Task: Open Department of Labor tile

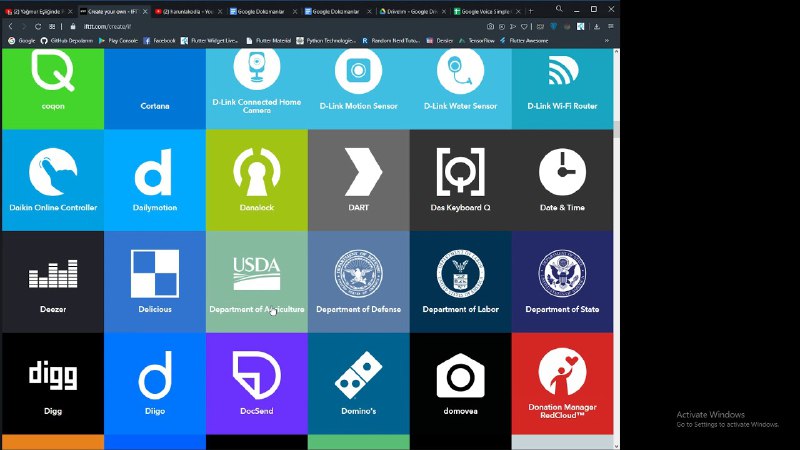Action: pyautogui.click(x=460, y=282)
